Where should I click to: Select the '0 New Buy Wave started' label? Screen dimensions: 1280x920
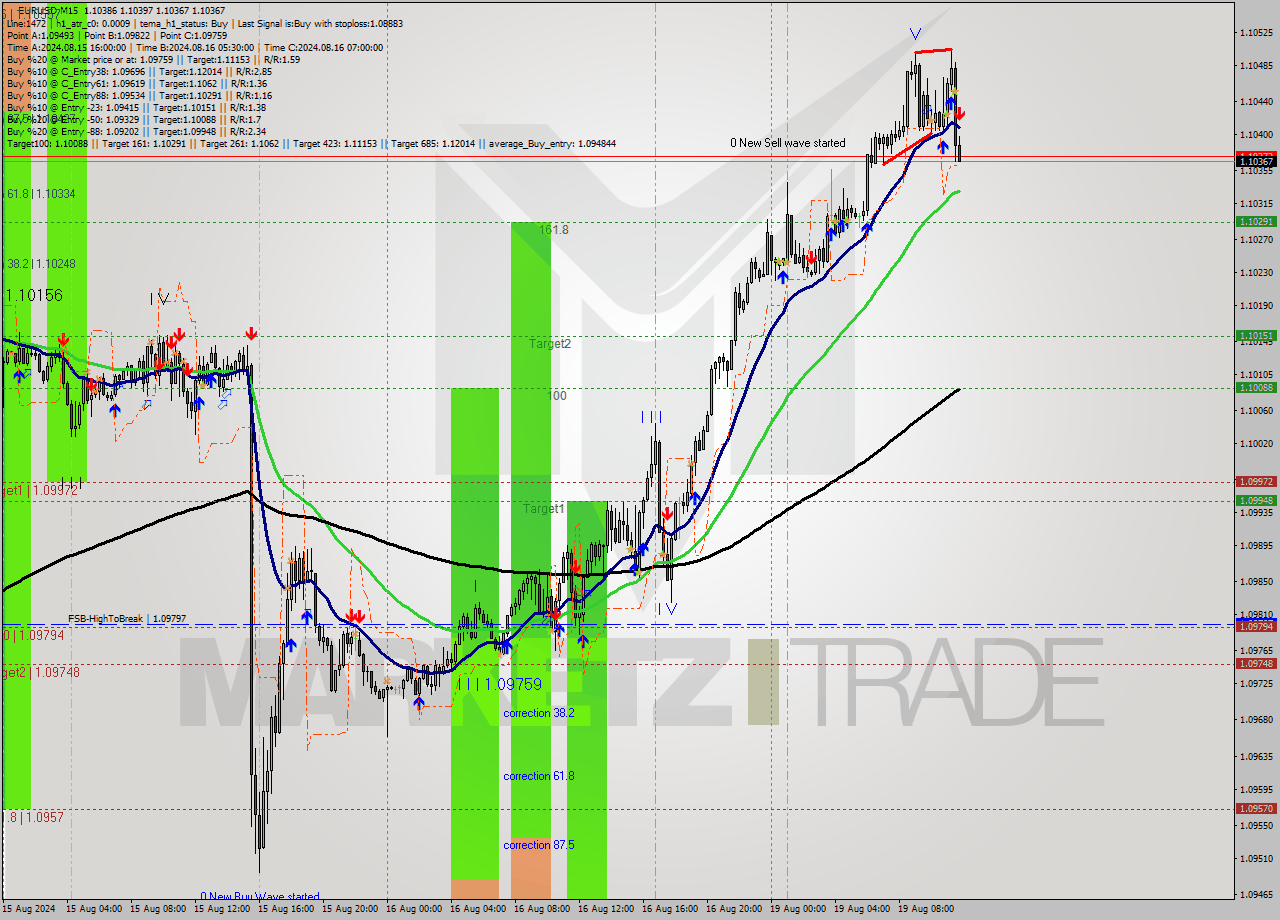260,897
